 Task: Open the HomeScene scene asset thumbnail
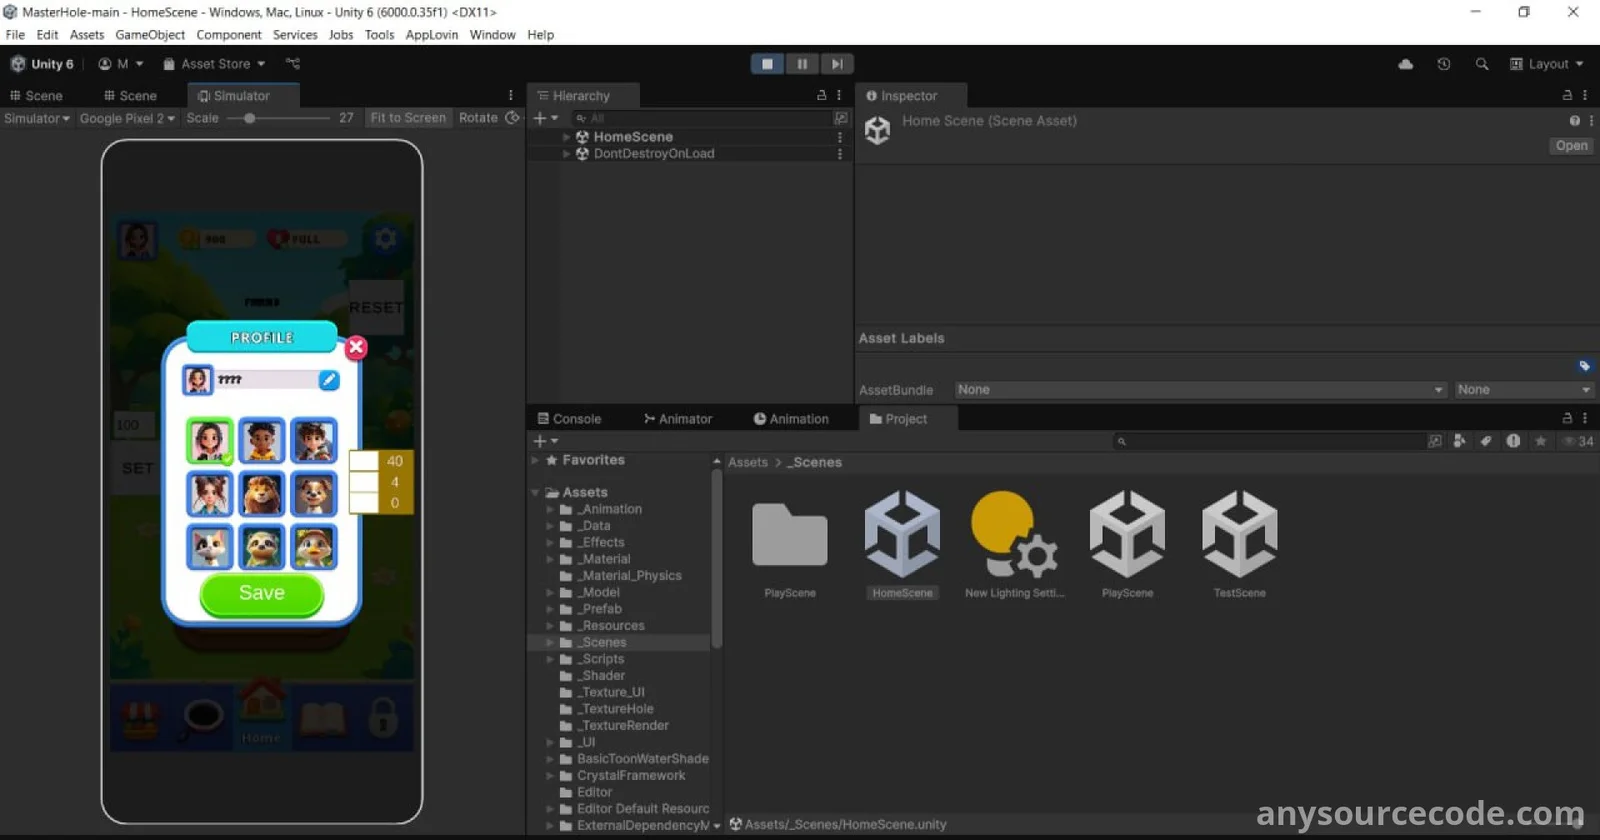pyautogui.click(x=902, y=534)
